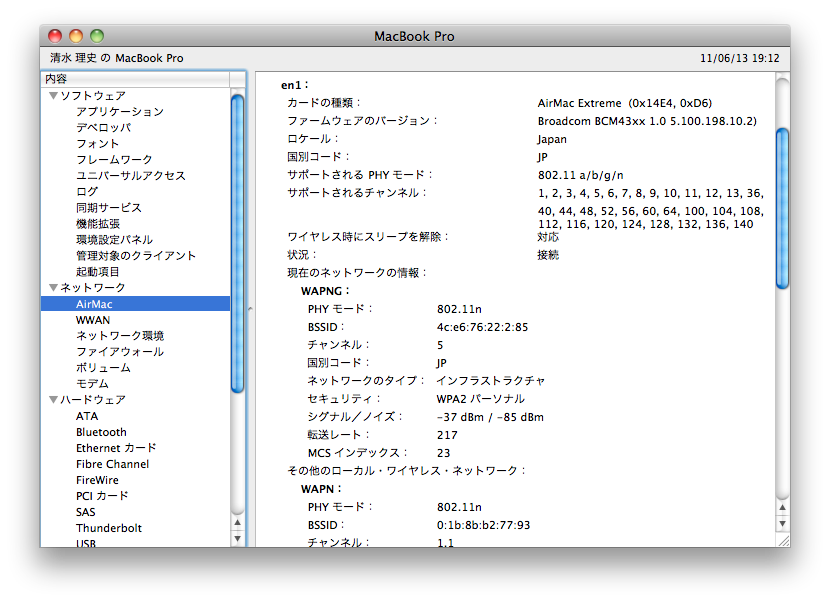Viewport: 830px width, 602px height.
Task: Collapse the ソフトウェア section triangle
Action: pos(53,96)
